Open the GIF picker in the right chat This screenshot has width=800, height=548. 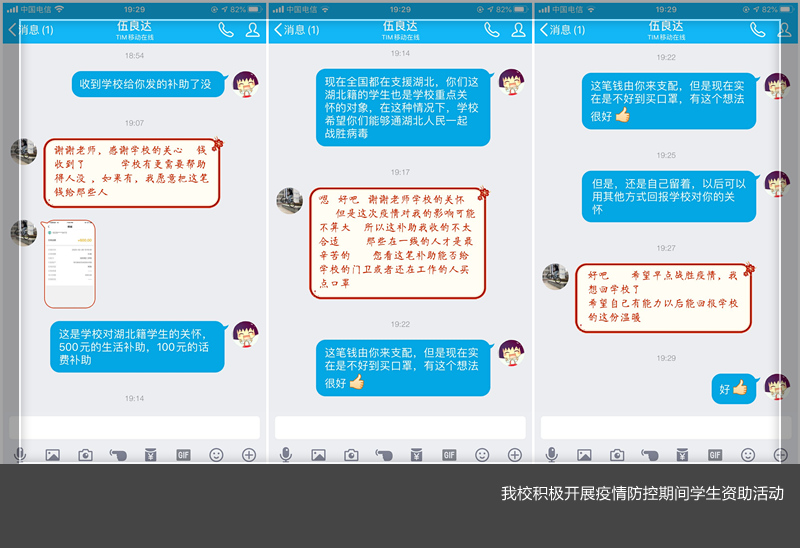pos(715,455)
